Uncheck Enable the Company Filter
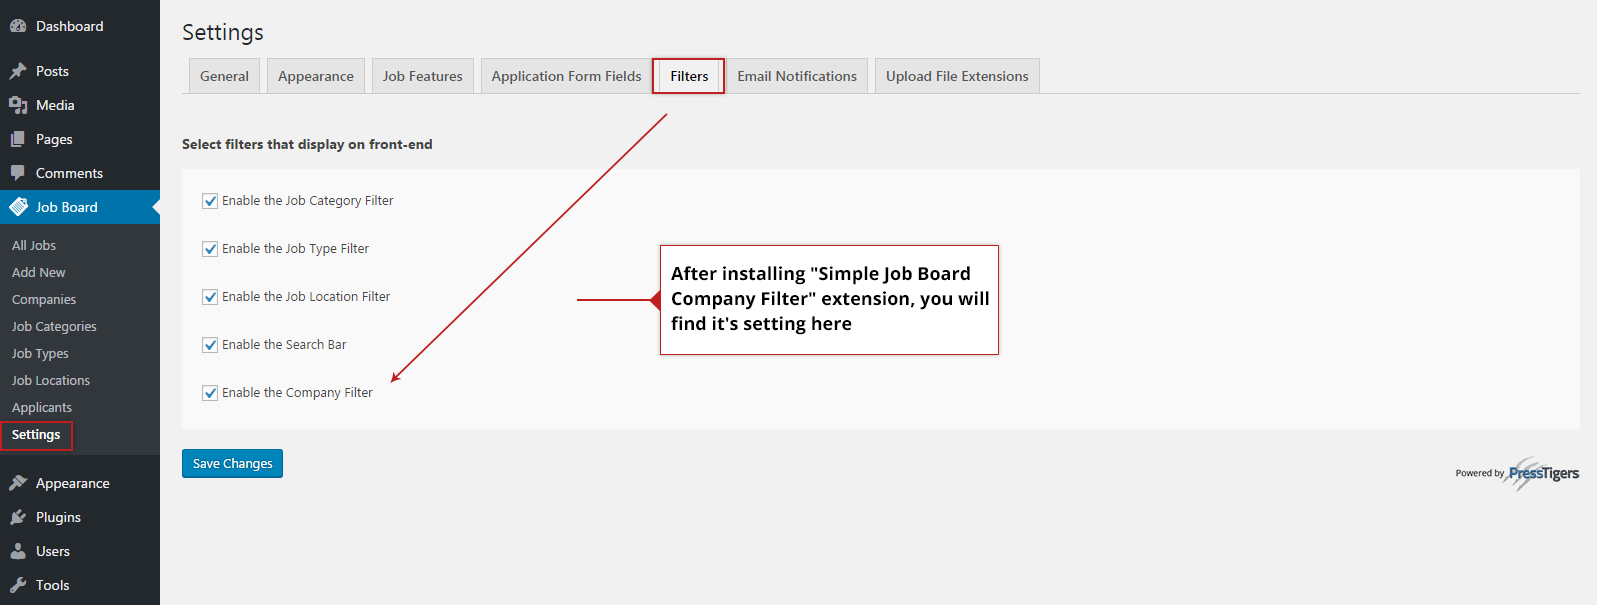 coord(210,393)
